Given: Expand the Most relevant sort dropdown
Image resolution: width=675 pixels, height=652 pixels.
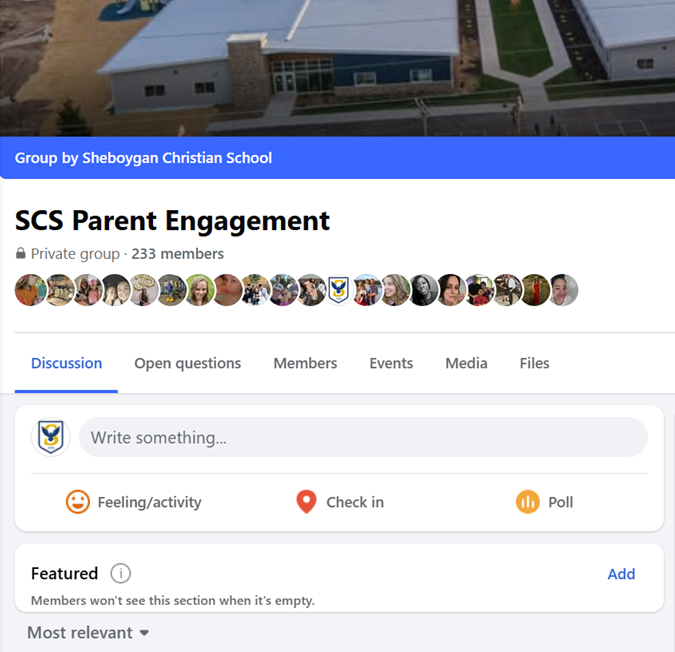Looking at the screenshot, I should pyautogui.click(x=88, y=633).
